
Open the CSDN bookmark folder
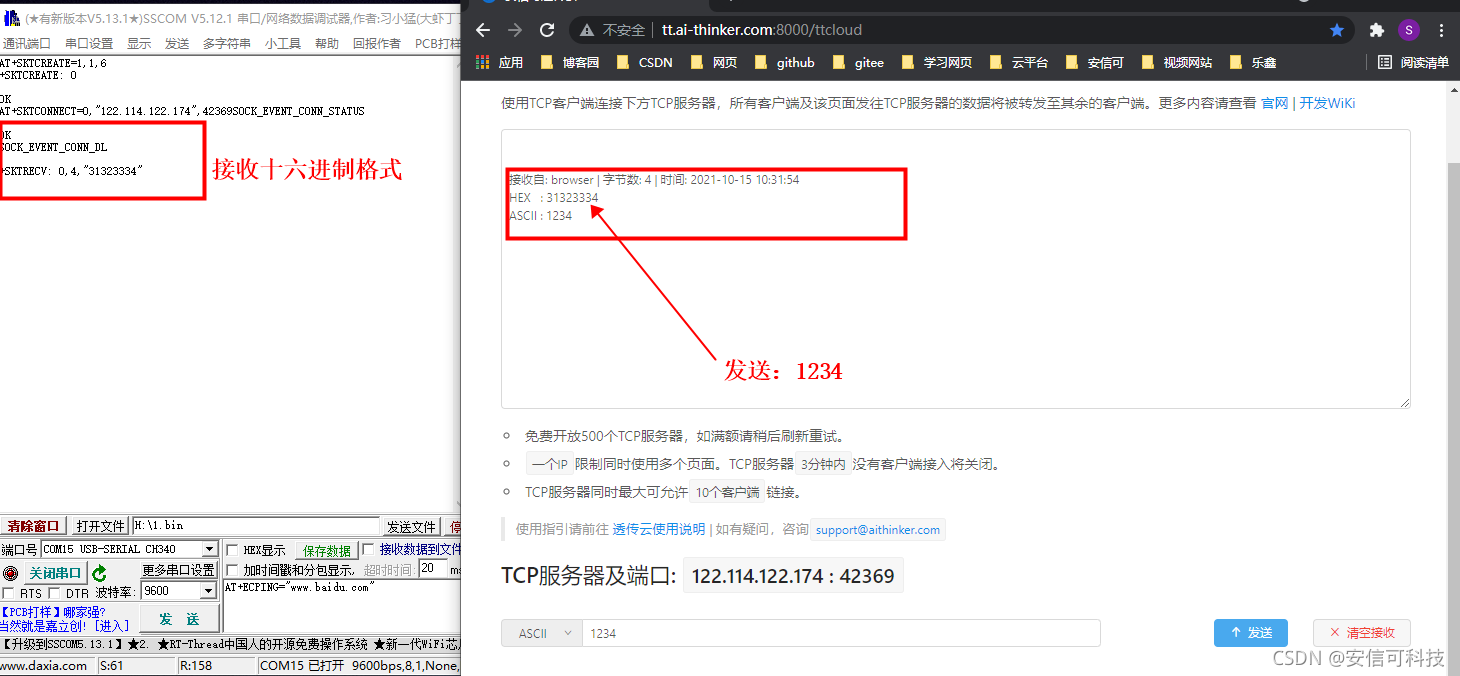pyautogui.click(x=644, y=62)
